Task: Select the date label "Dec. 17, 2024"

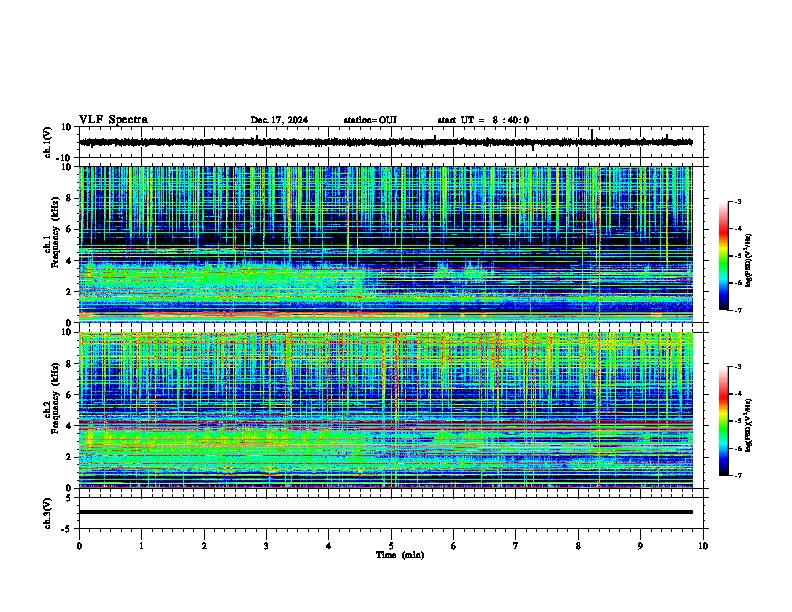Action: [x=279, y=120]
